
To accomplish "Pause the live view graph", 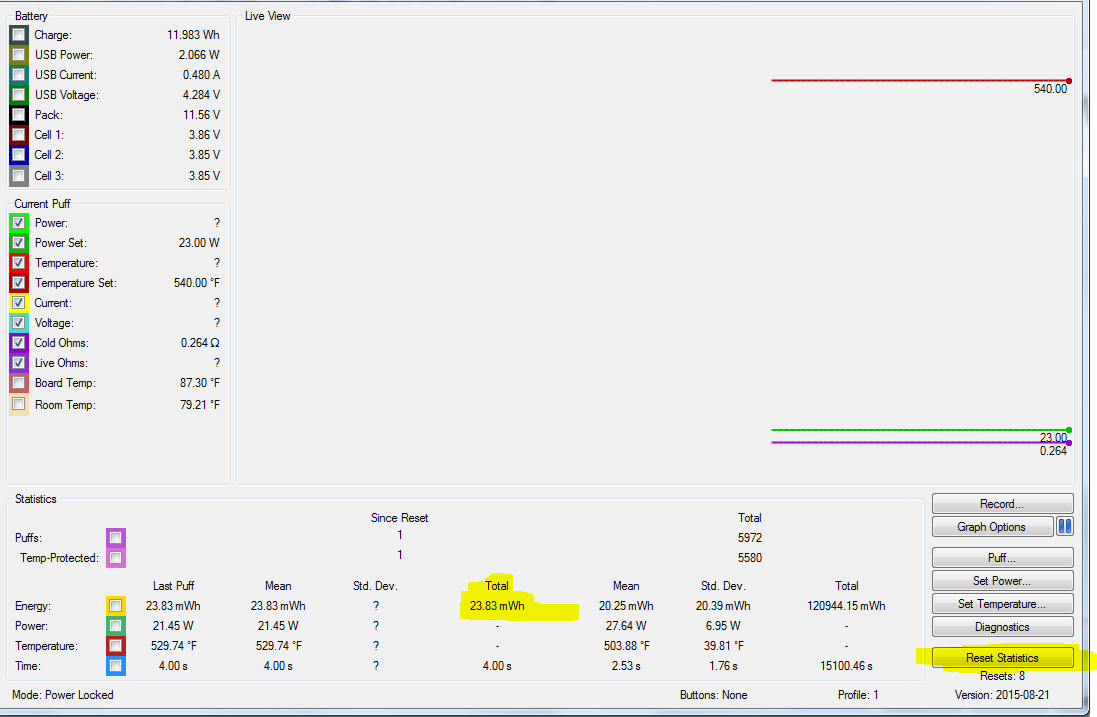I will pyautogui.click(x=1065, y=526).
